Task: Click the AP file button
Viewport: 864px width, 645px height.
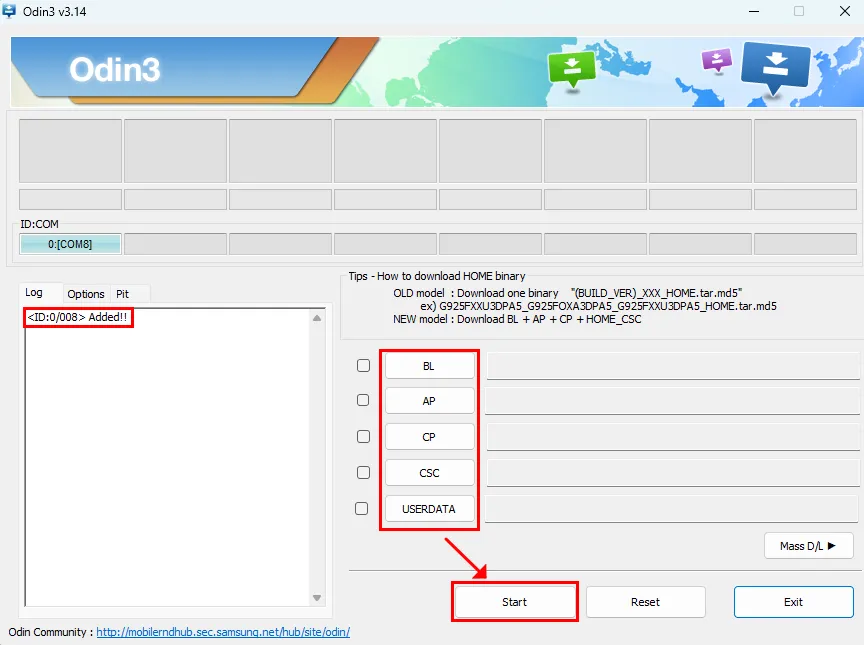Action: (x=429, y=401)
